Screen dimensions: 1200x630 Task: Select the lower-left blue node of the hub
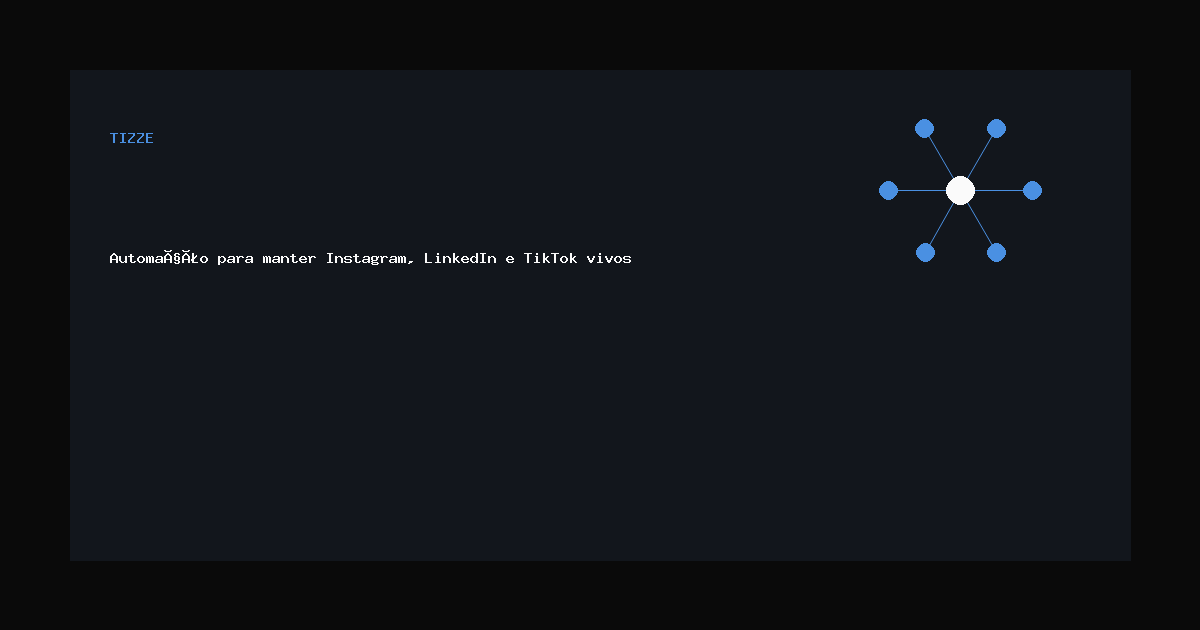925,252
